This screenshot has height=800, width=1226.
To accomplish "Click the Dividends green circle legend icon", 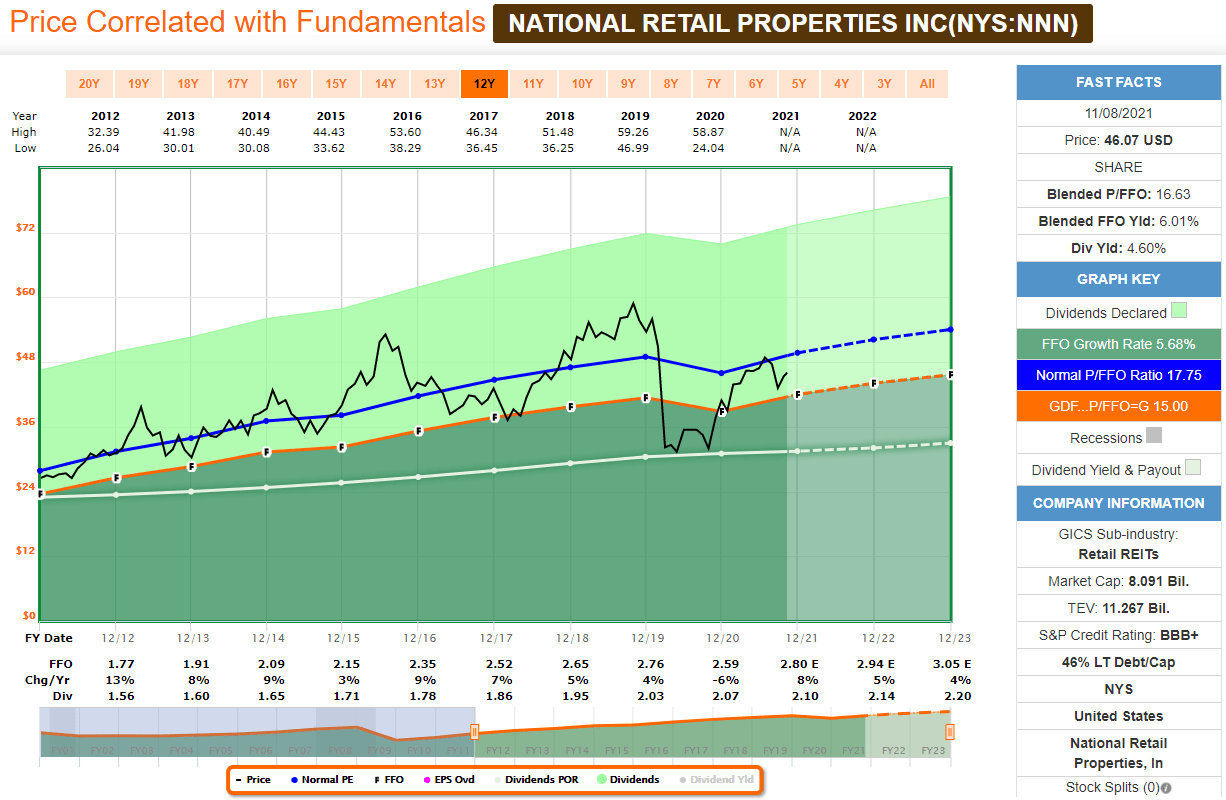I will coord(601,779).
